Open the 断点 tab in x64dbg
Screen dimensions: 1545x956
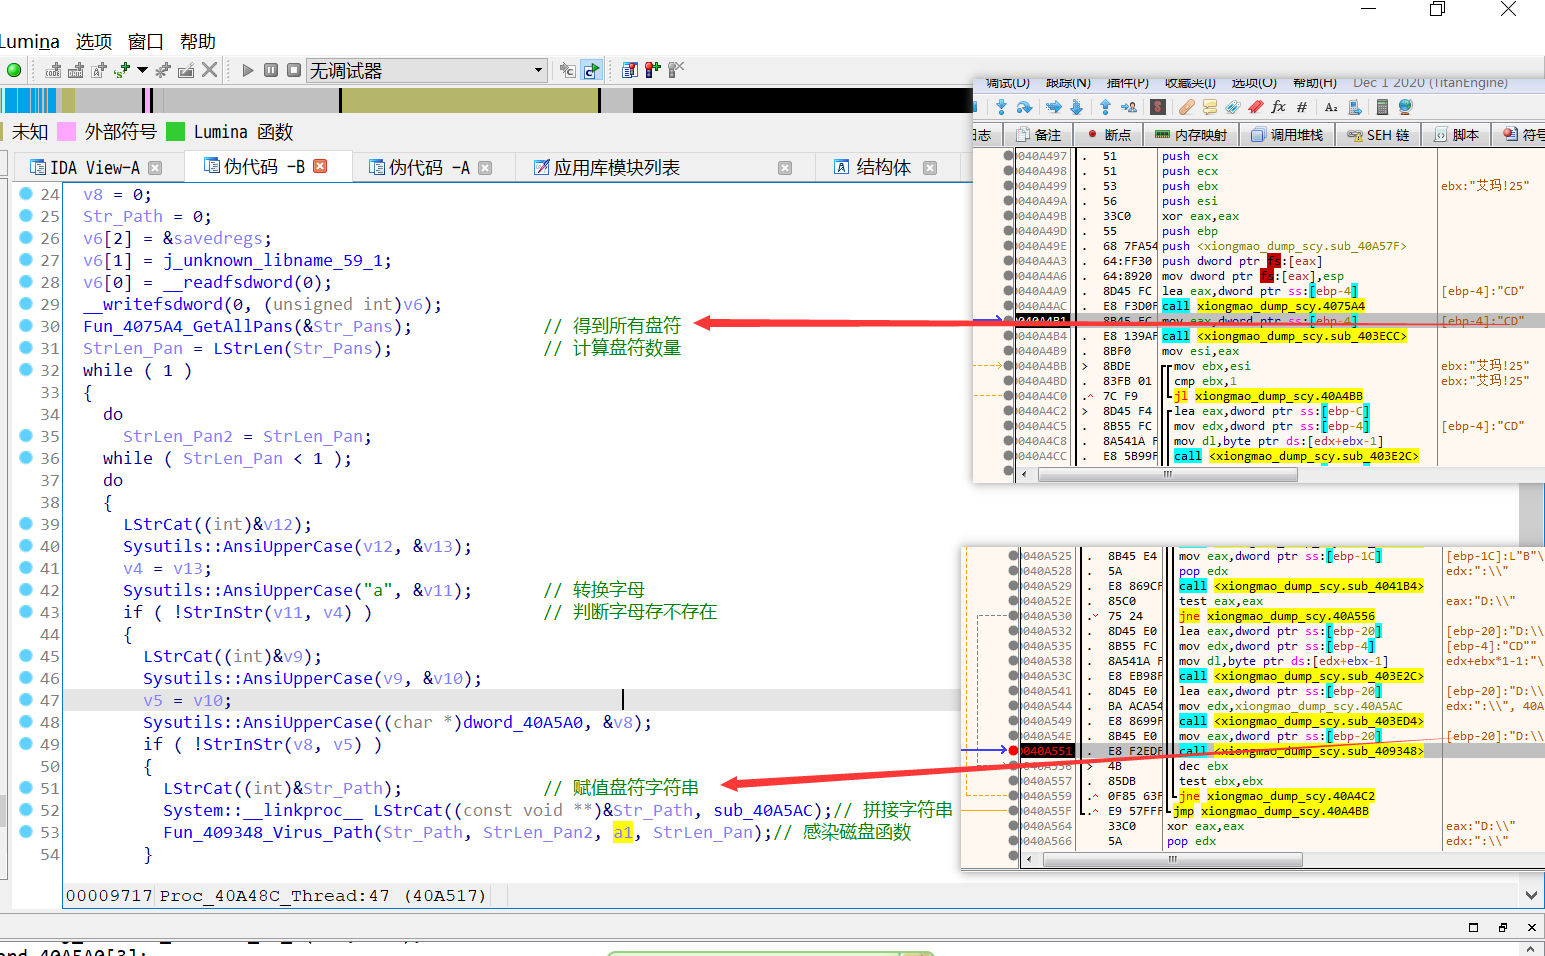point(1109,135)
